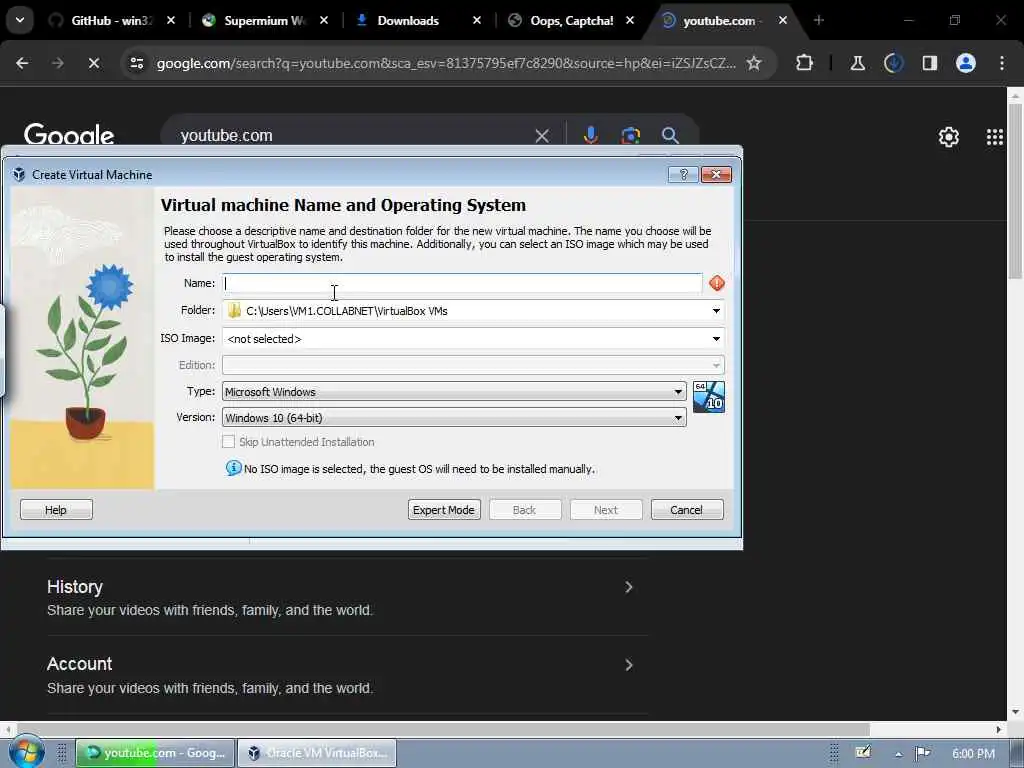
Task: Open the Windows Start menu
Action: [26, 752]
